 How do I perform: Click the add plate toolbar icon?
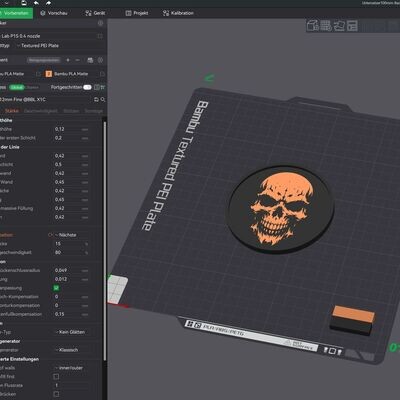pyautogui.click(x=326, y=26)
